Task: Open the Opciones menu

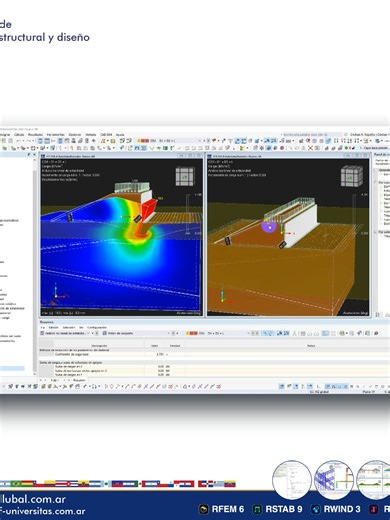Action: click(75, 135)
